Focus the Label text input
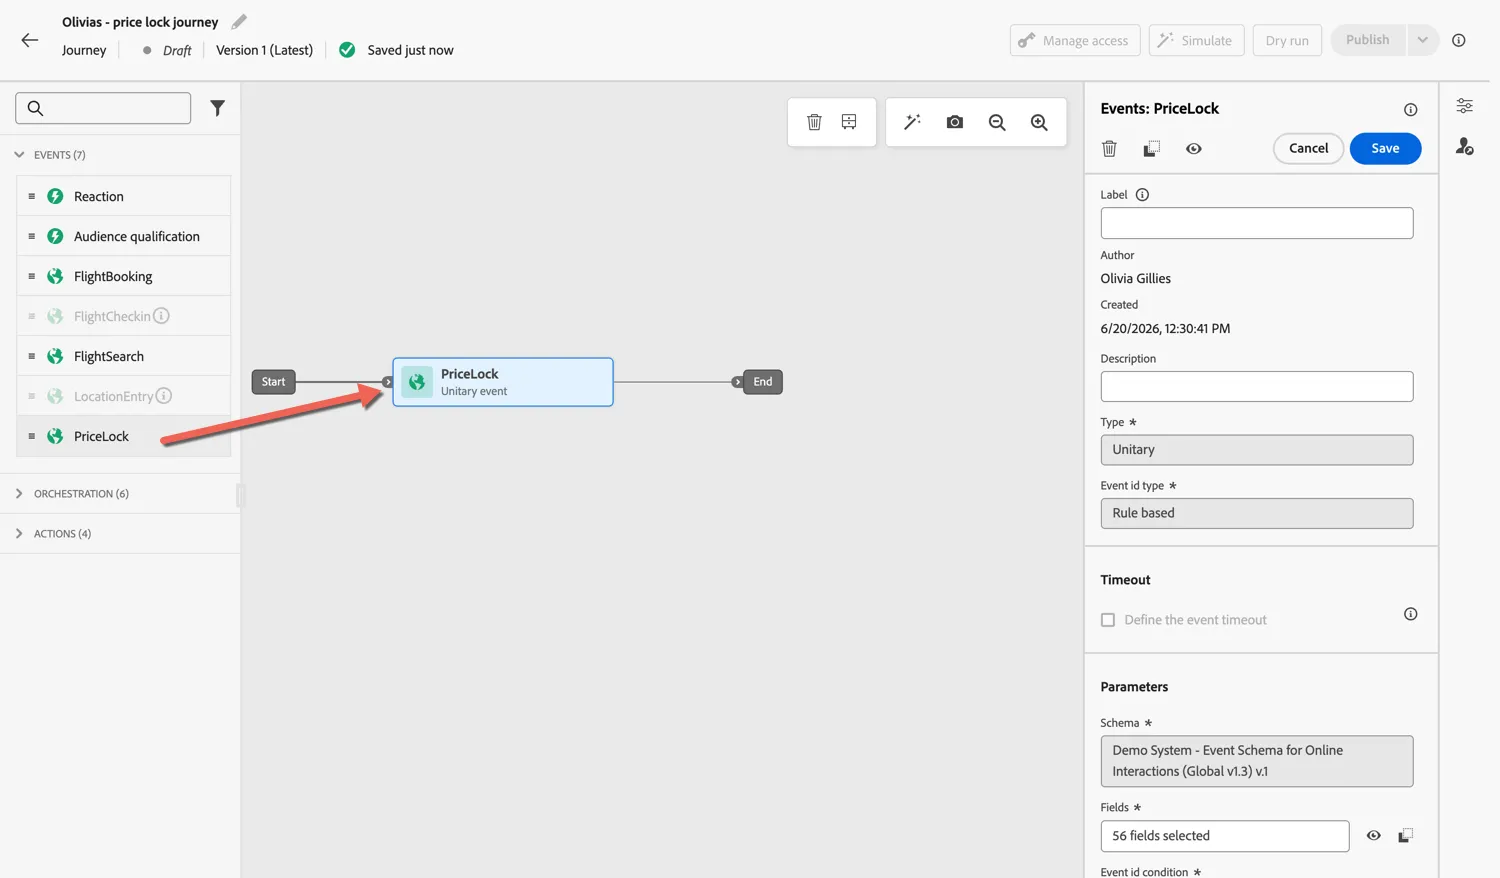1500x878 pixels. (1257, 223)
